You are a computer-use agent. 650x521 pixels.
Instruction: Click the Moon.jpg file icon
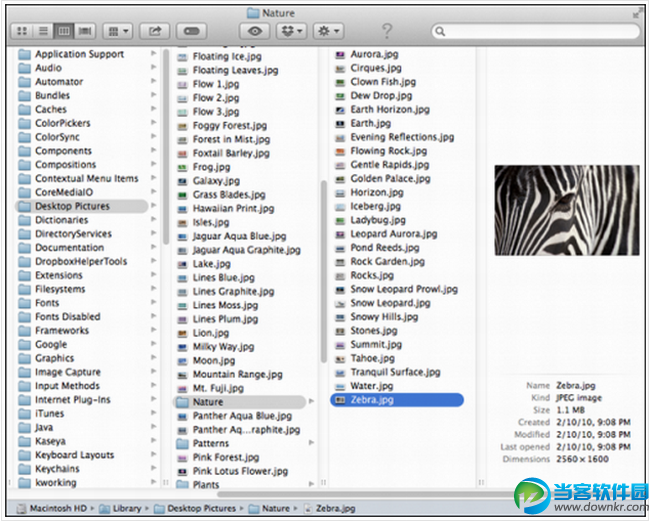(182, 361)
